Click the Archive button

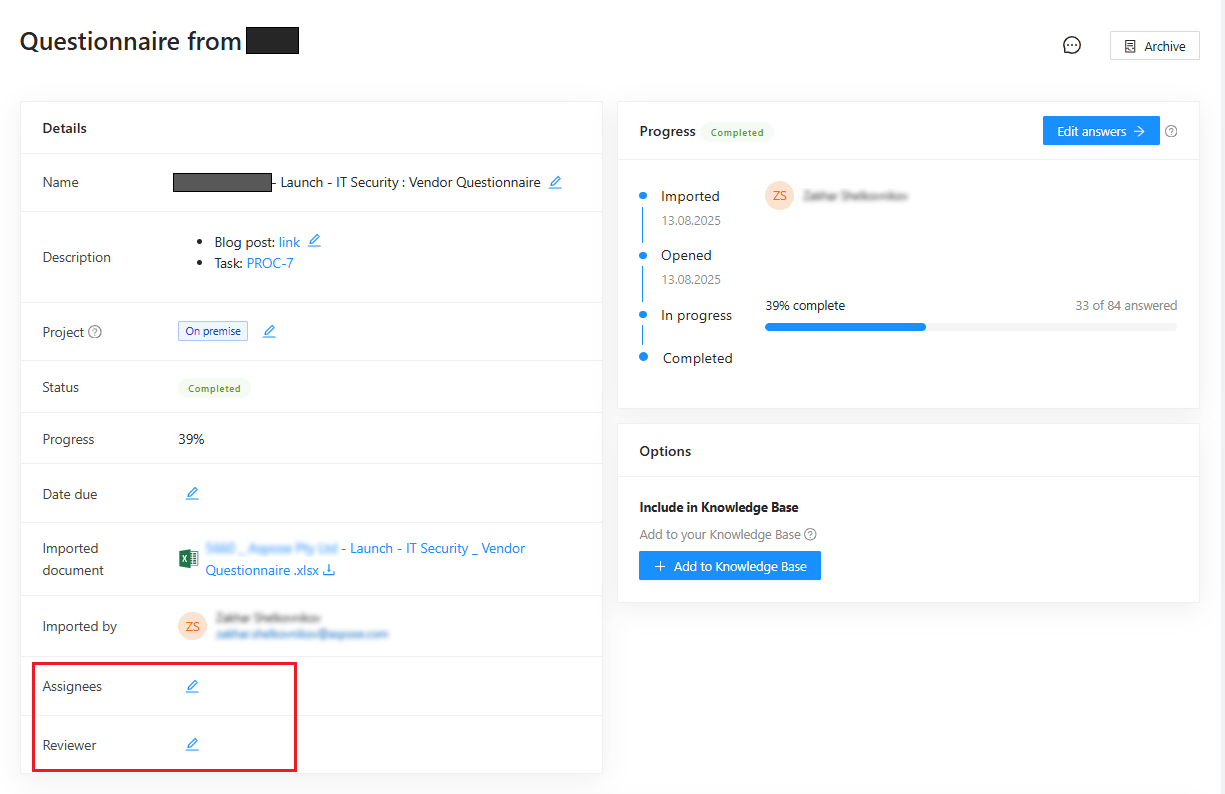[x=1154, y=46]
